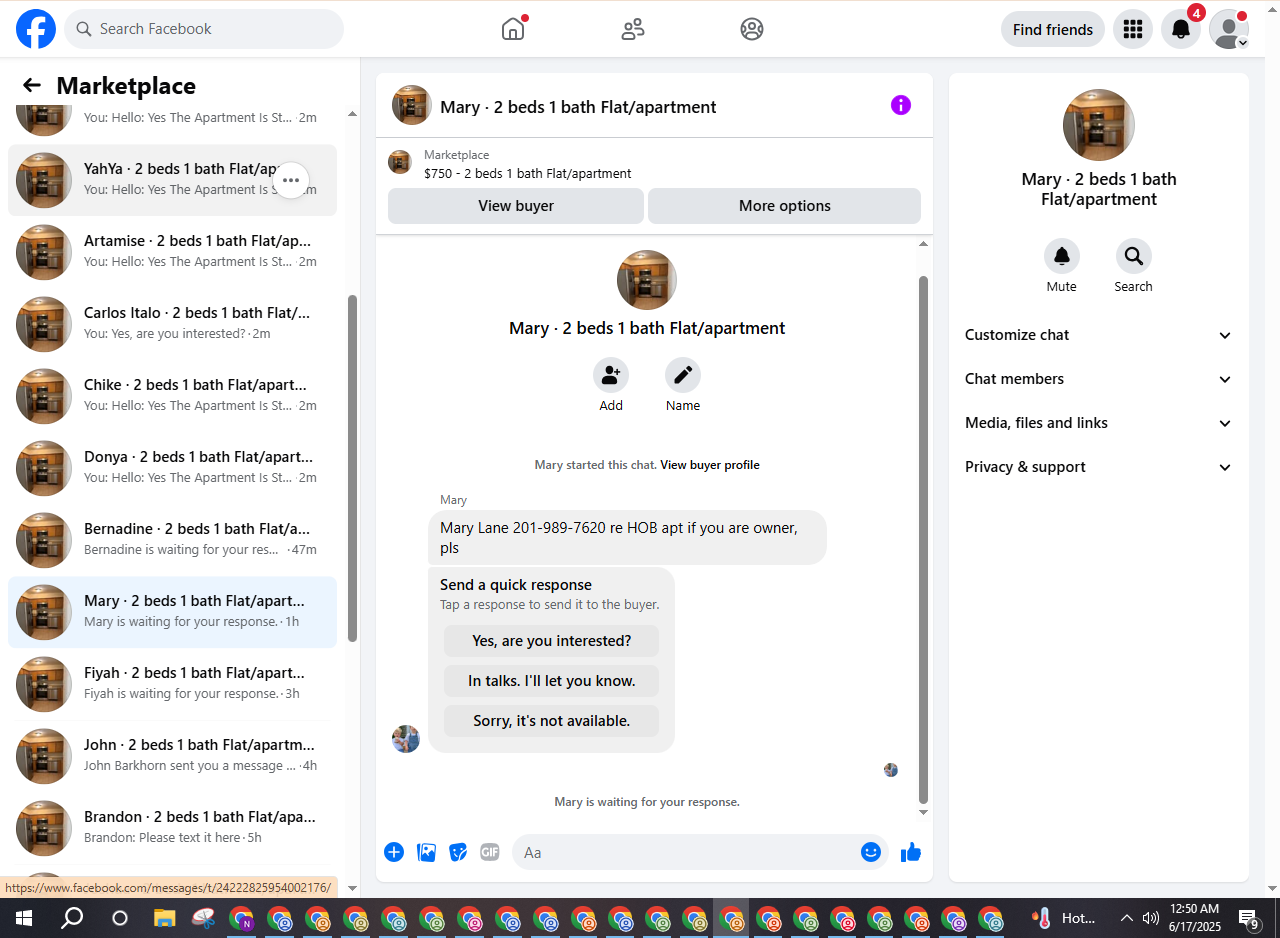The width and height of the screenshot is (1280, 938).
Task: Open the emoji picker smiley icon
Action: coord(871,852)
